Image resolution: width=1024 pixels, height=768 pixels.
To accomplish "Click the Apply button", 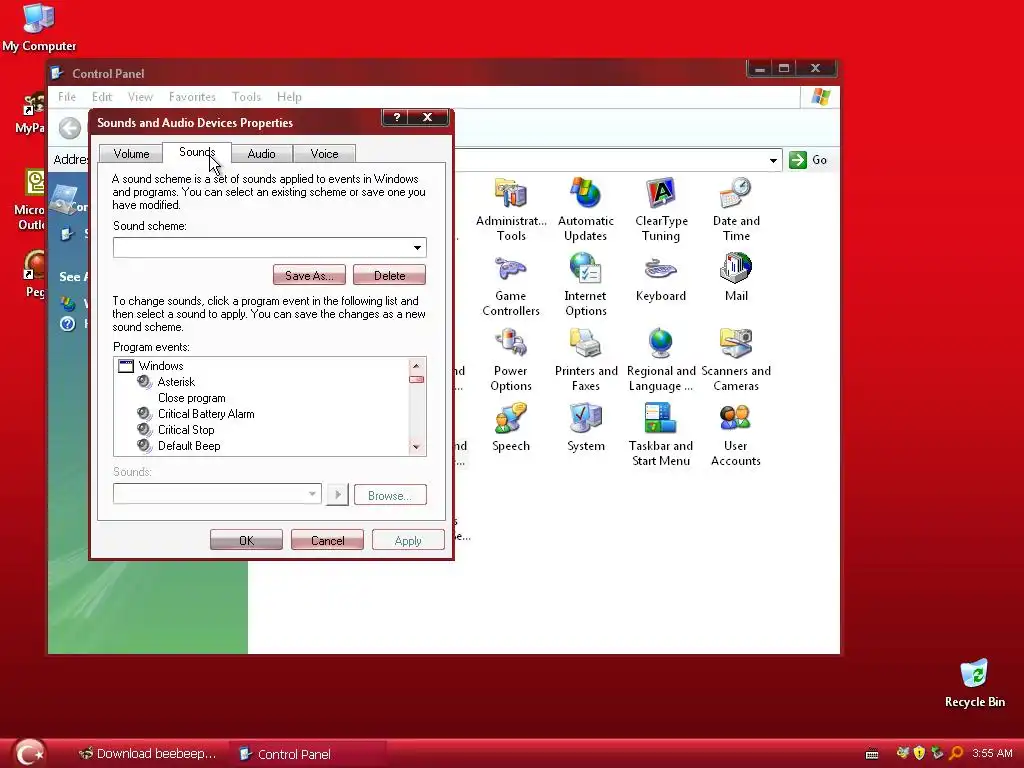I will pyautogui.click(x=408, y=540).
